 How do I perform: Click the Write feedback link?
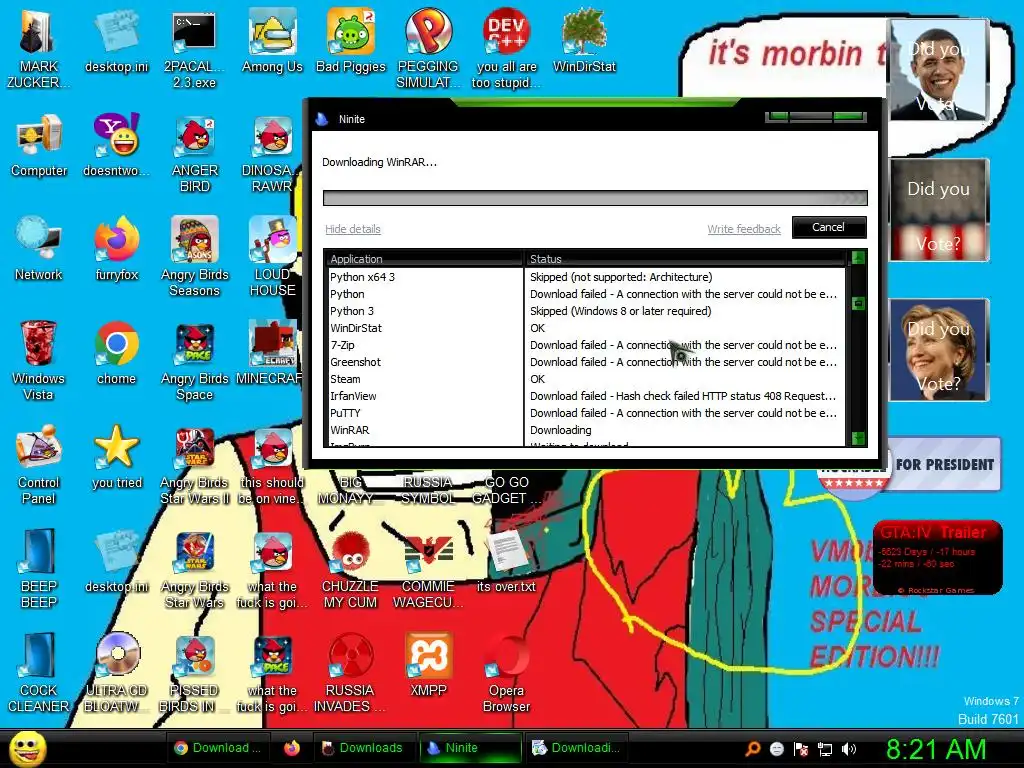(x=744, y=229)
